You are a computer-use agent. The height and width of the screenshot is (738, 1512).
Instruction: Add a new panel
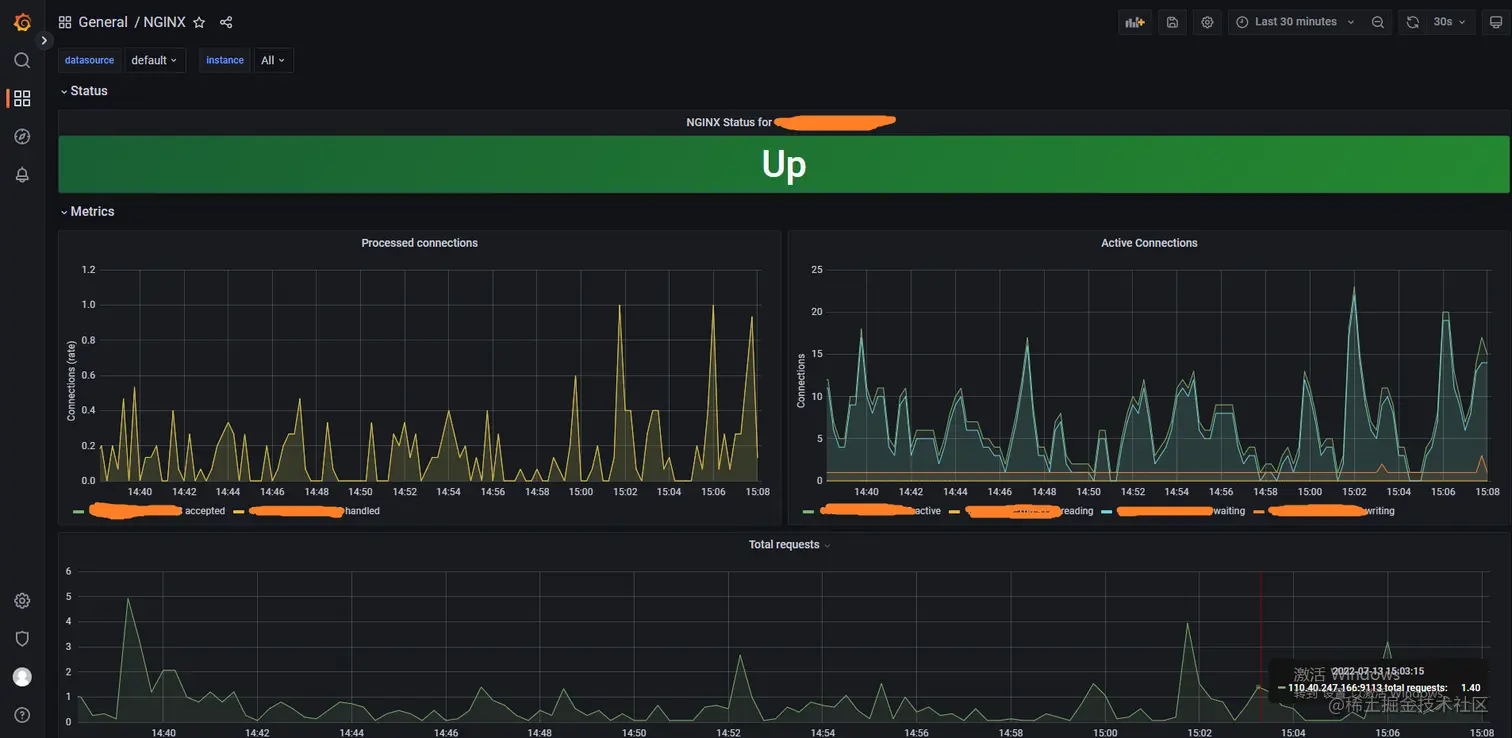pyautogui.click(x=1135, y=22)
